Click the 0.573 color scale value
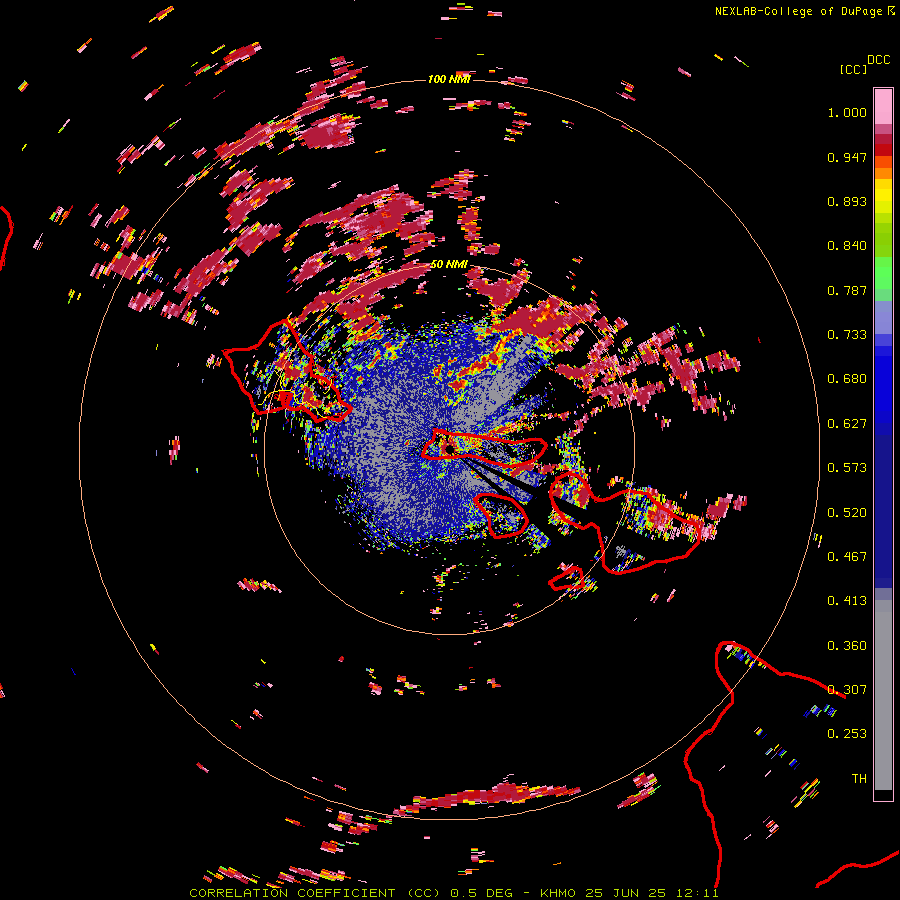This screenshot has height=900, width=900. [847, 468]
